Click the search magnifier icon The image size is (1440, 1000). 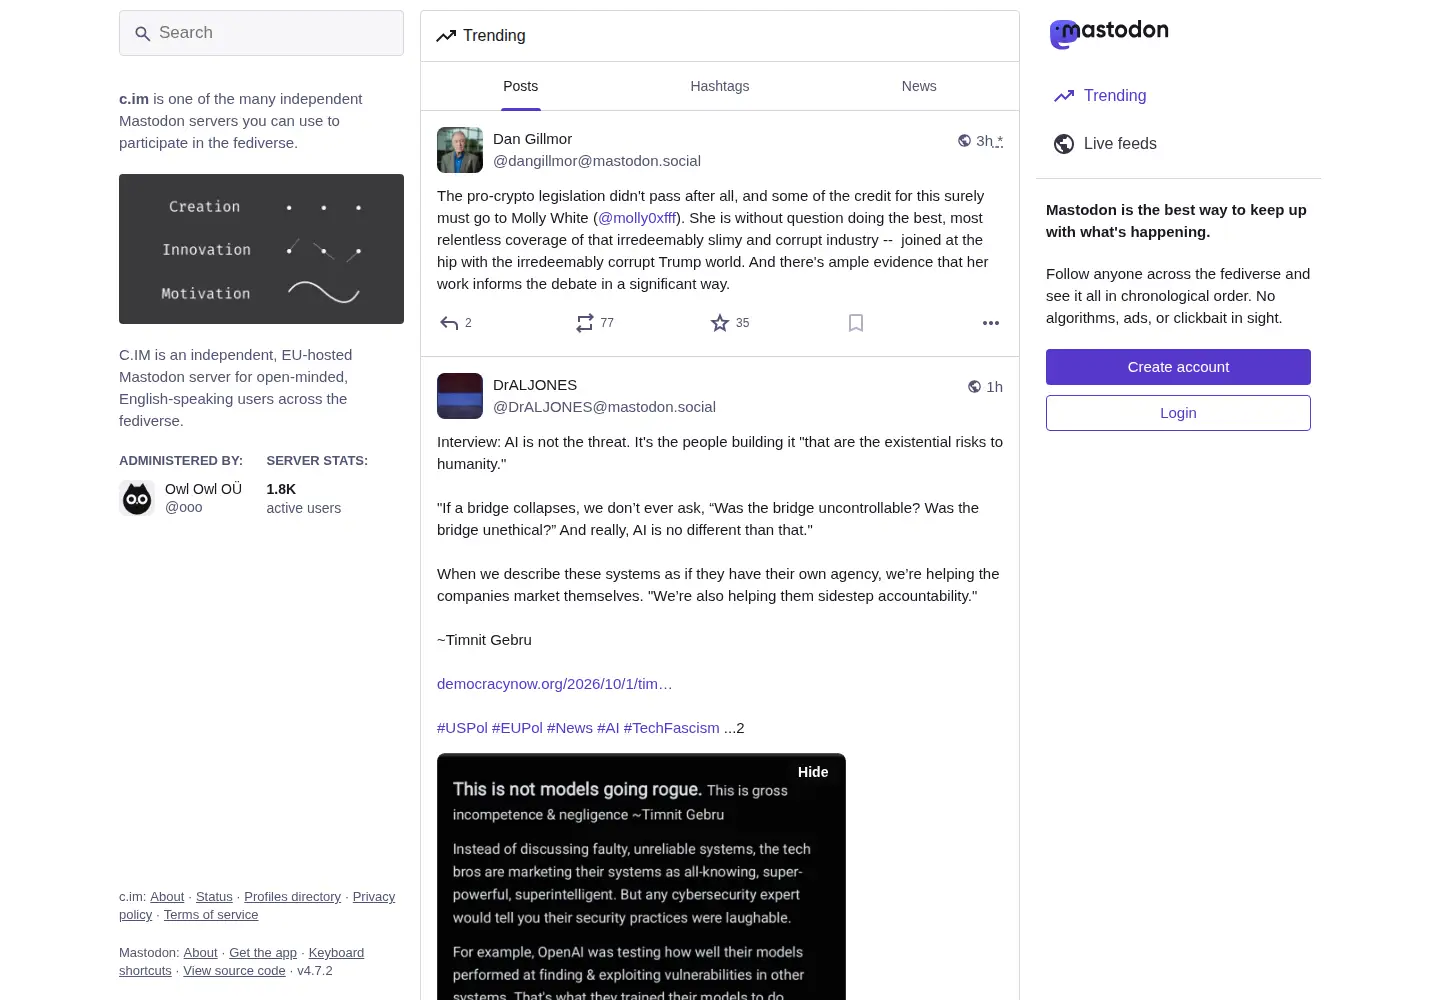coord(143,33)
